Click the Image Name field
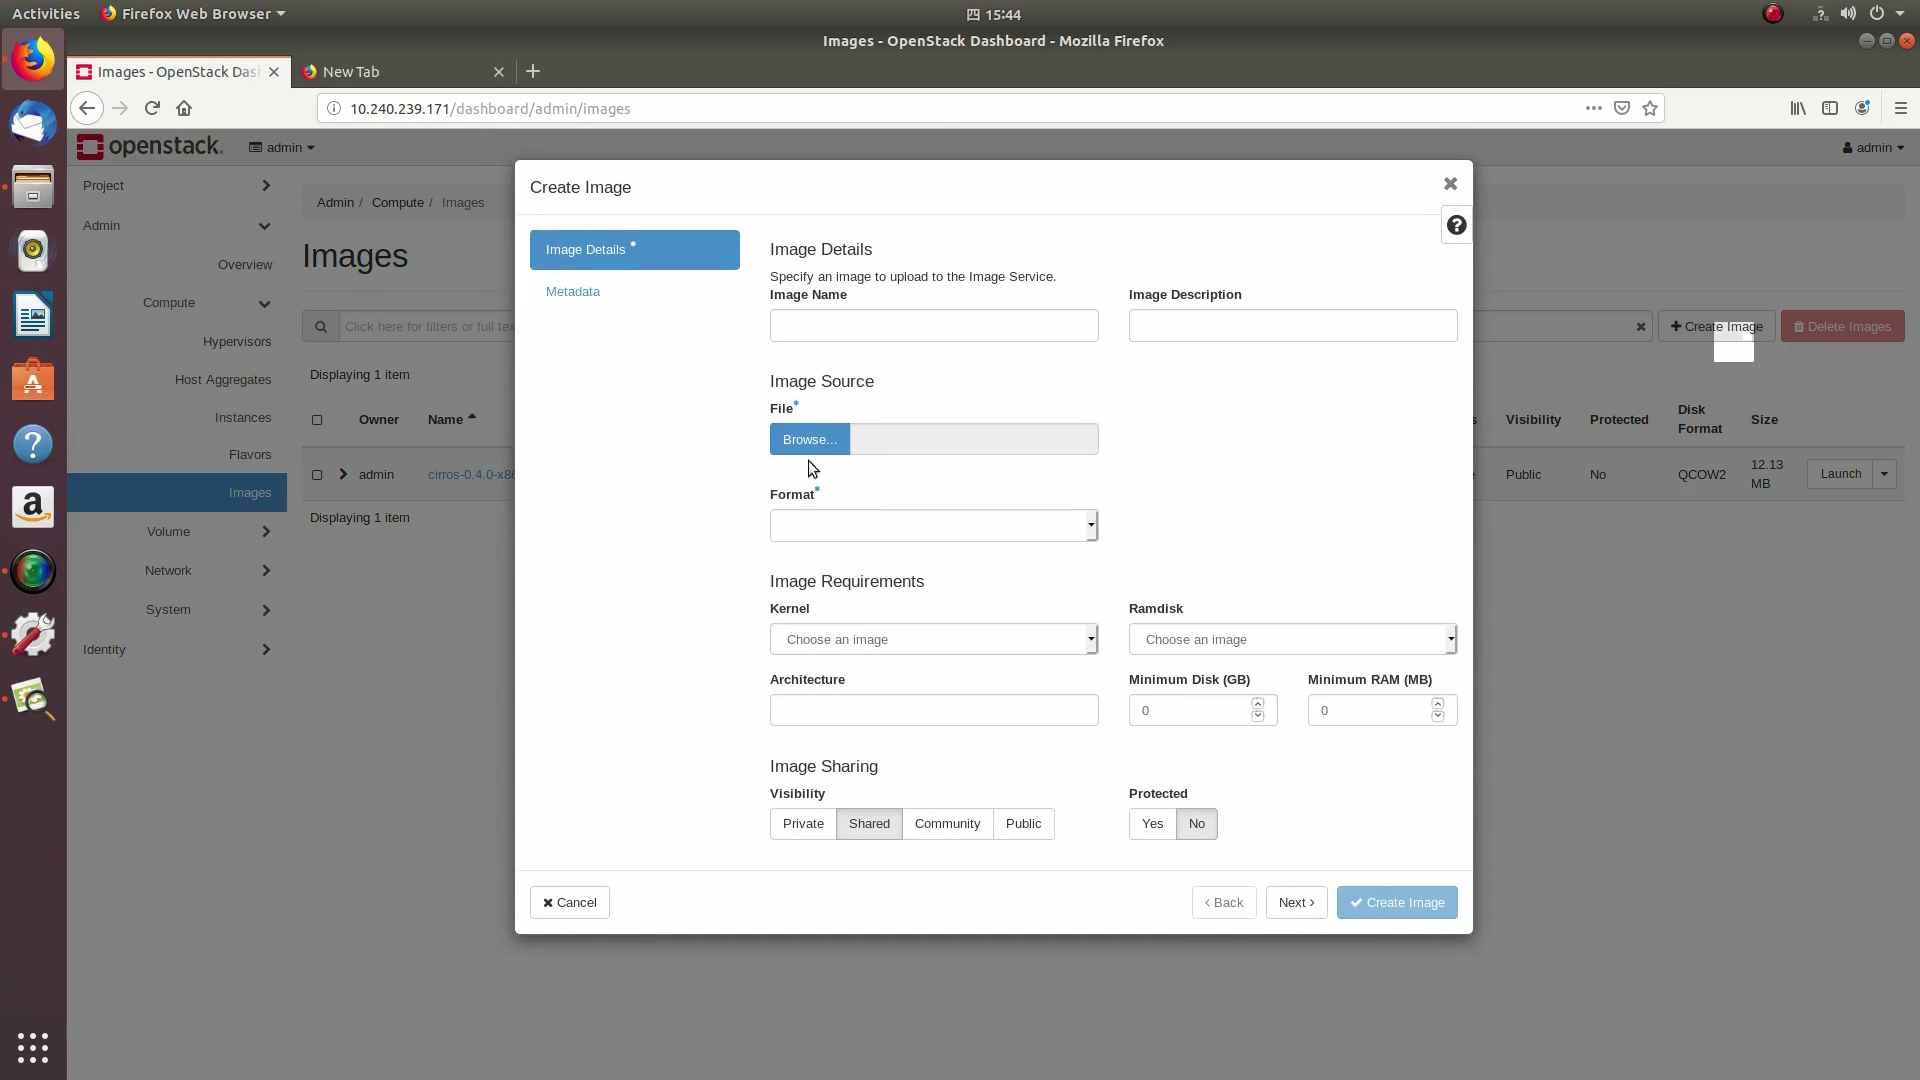This screenshot has height=1080, width=1920. click(933, 326)
